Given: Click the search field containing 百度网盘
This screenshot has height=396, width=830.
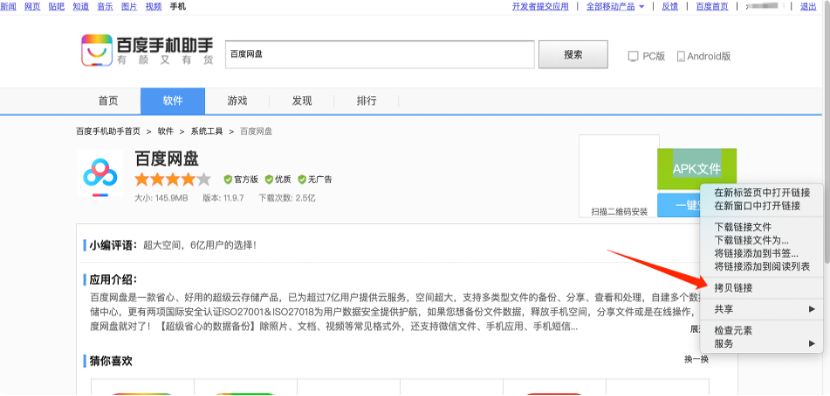Looking at the screenshot, I should tap(380, 54).
